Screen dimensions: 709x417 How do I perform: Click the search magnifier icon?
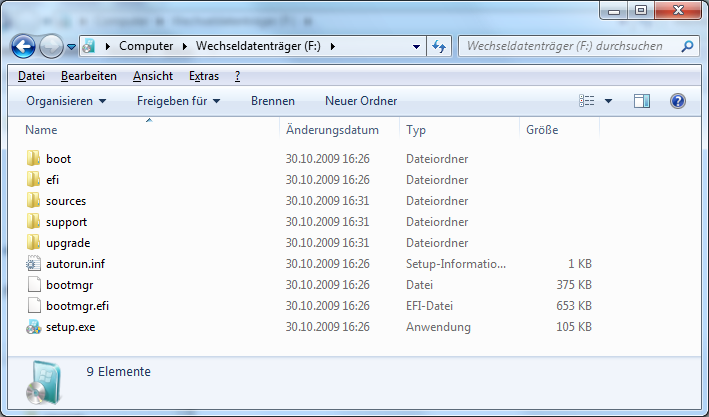click(688, 46)
